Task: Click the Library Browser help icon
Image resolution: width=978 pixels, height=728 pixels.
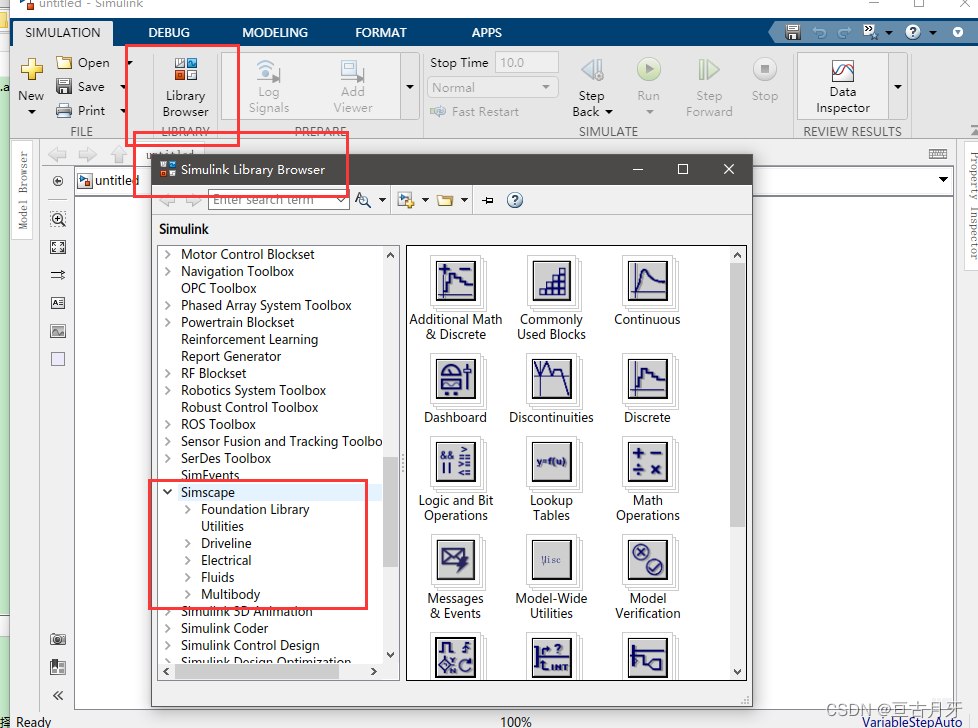Action: coord(515,200)
